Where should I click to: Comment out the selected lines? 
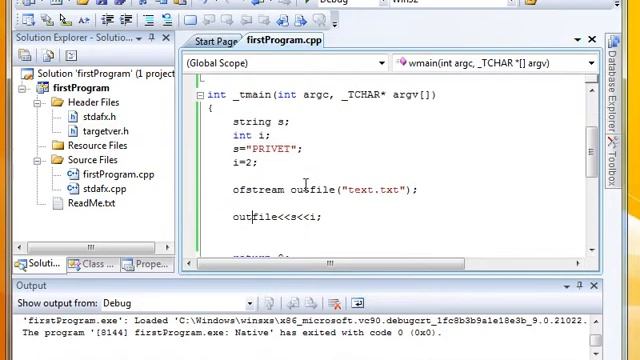149,20
